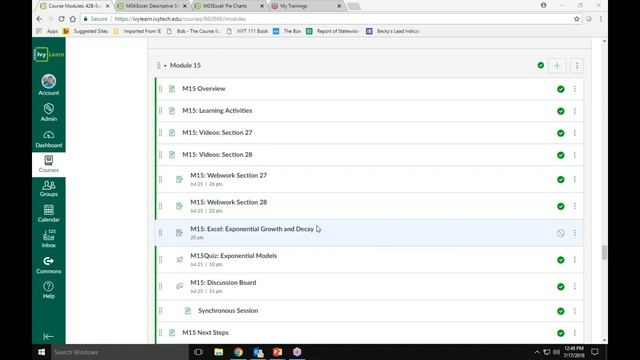Open options menu for M15: Discussion Board

point(575,287)
